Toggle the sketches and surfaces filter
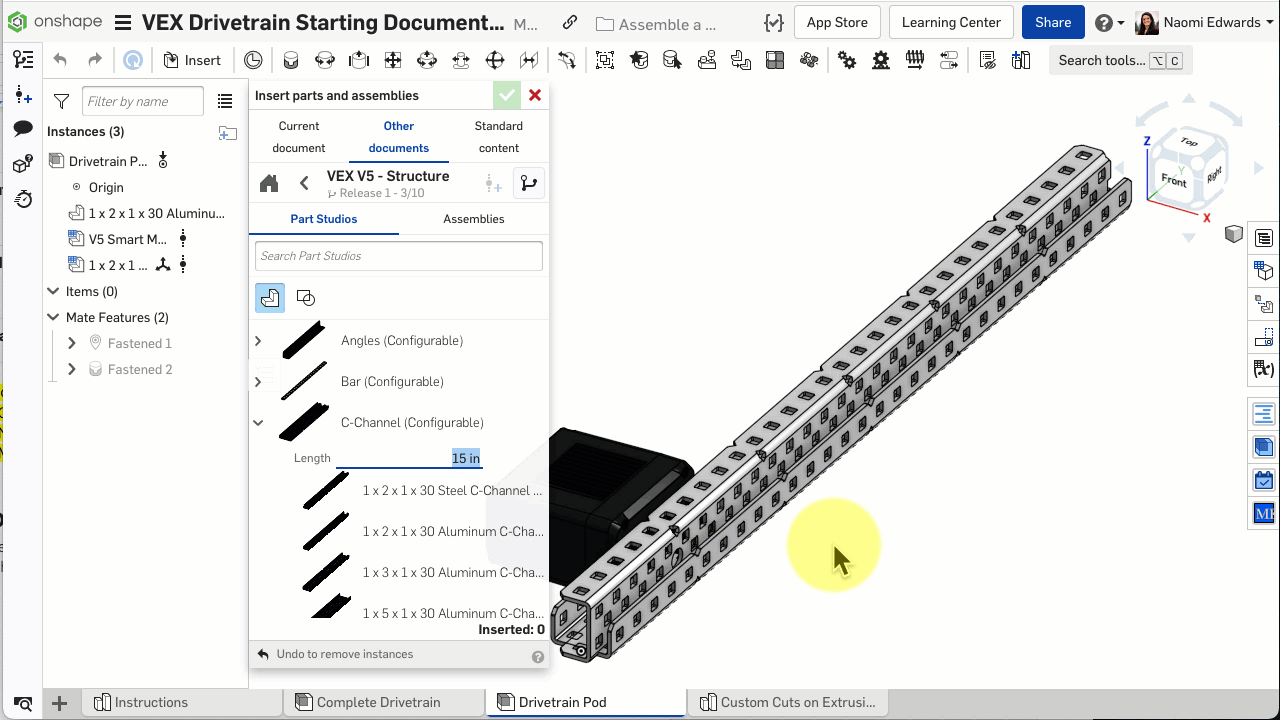The image size is (1280, 720). pyautogui.click(x=306, y=298)
